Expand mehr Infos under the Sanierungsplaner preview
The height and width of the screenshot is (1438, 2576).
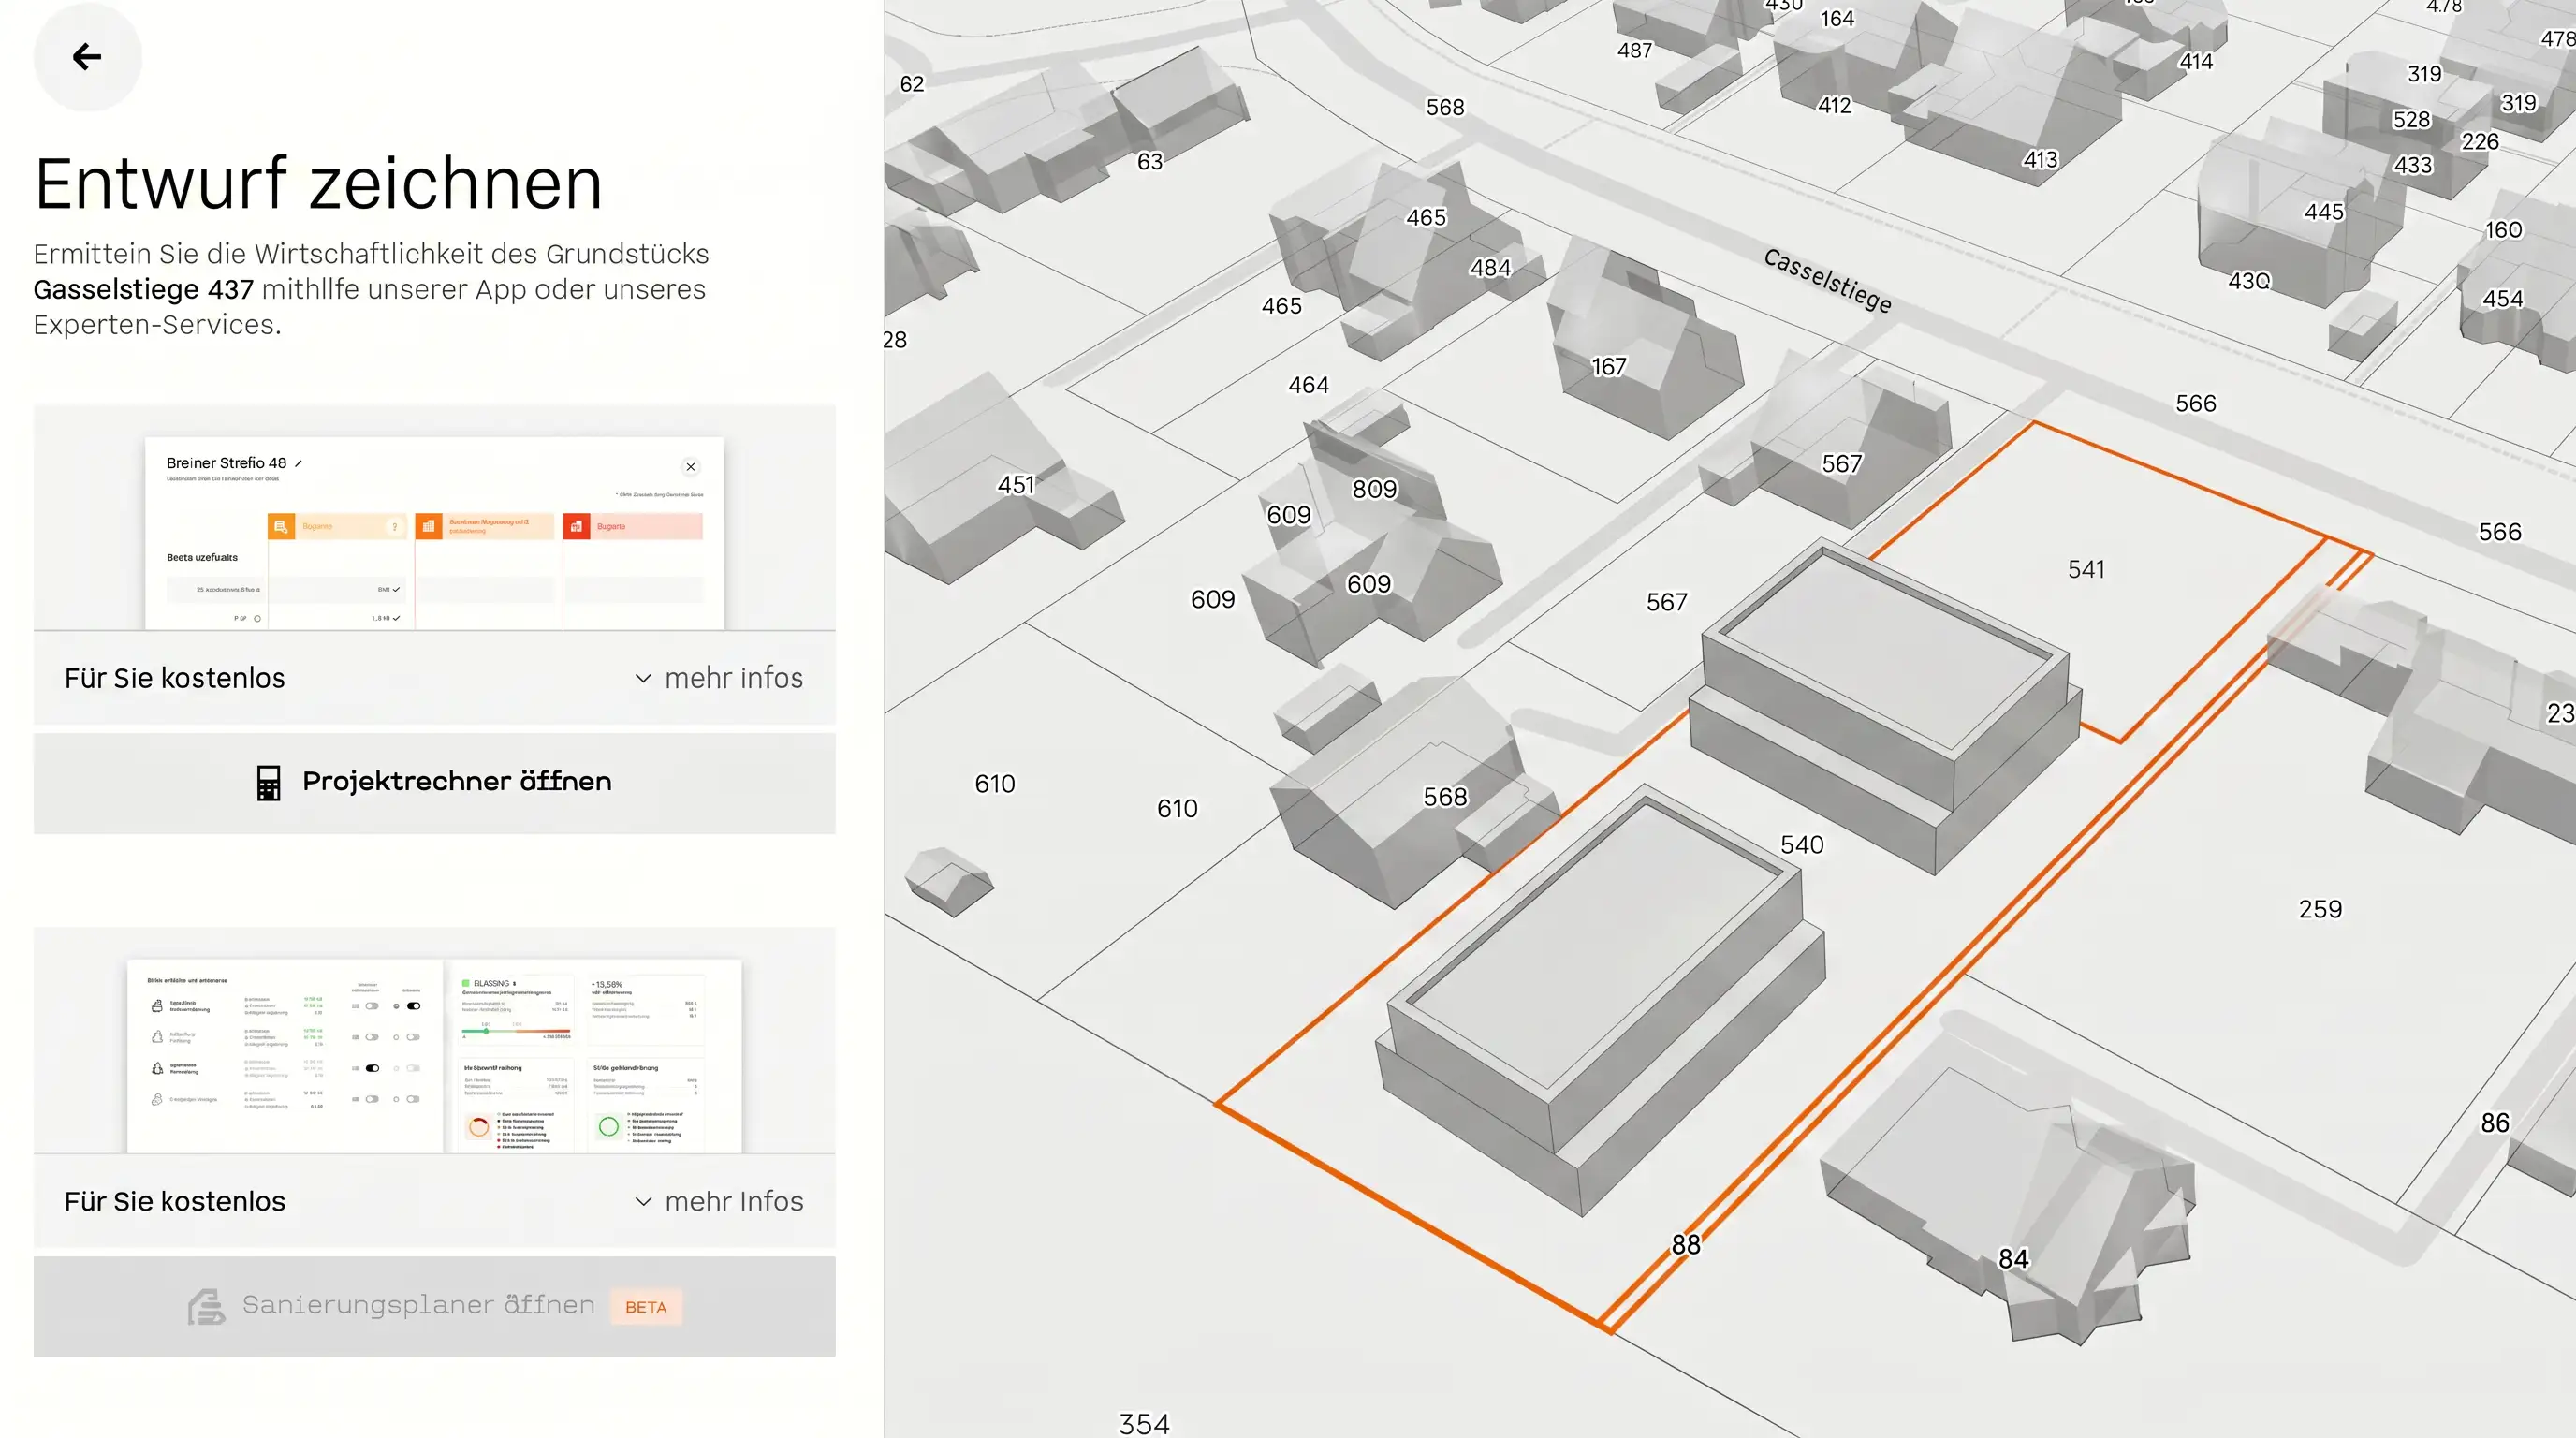tap(719, 1201)
